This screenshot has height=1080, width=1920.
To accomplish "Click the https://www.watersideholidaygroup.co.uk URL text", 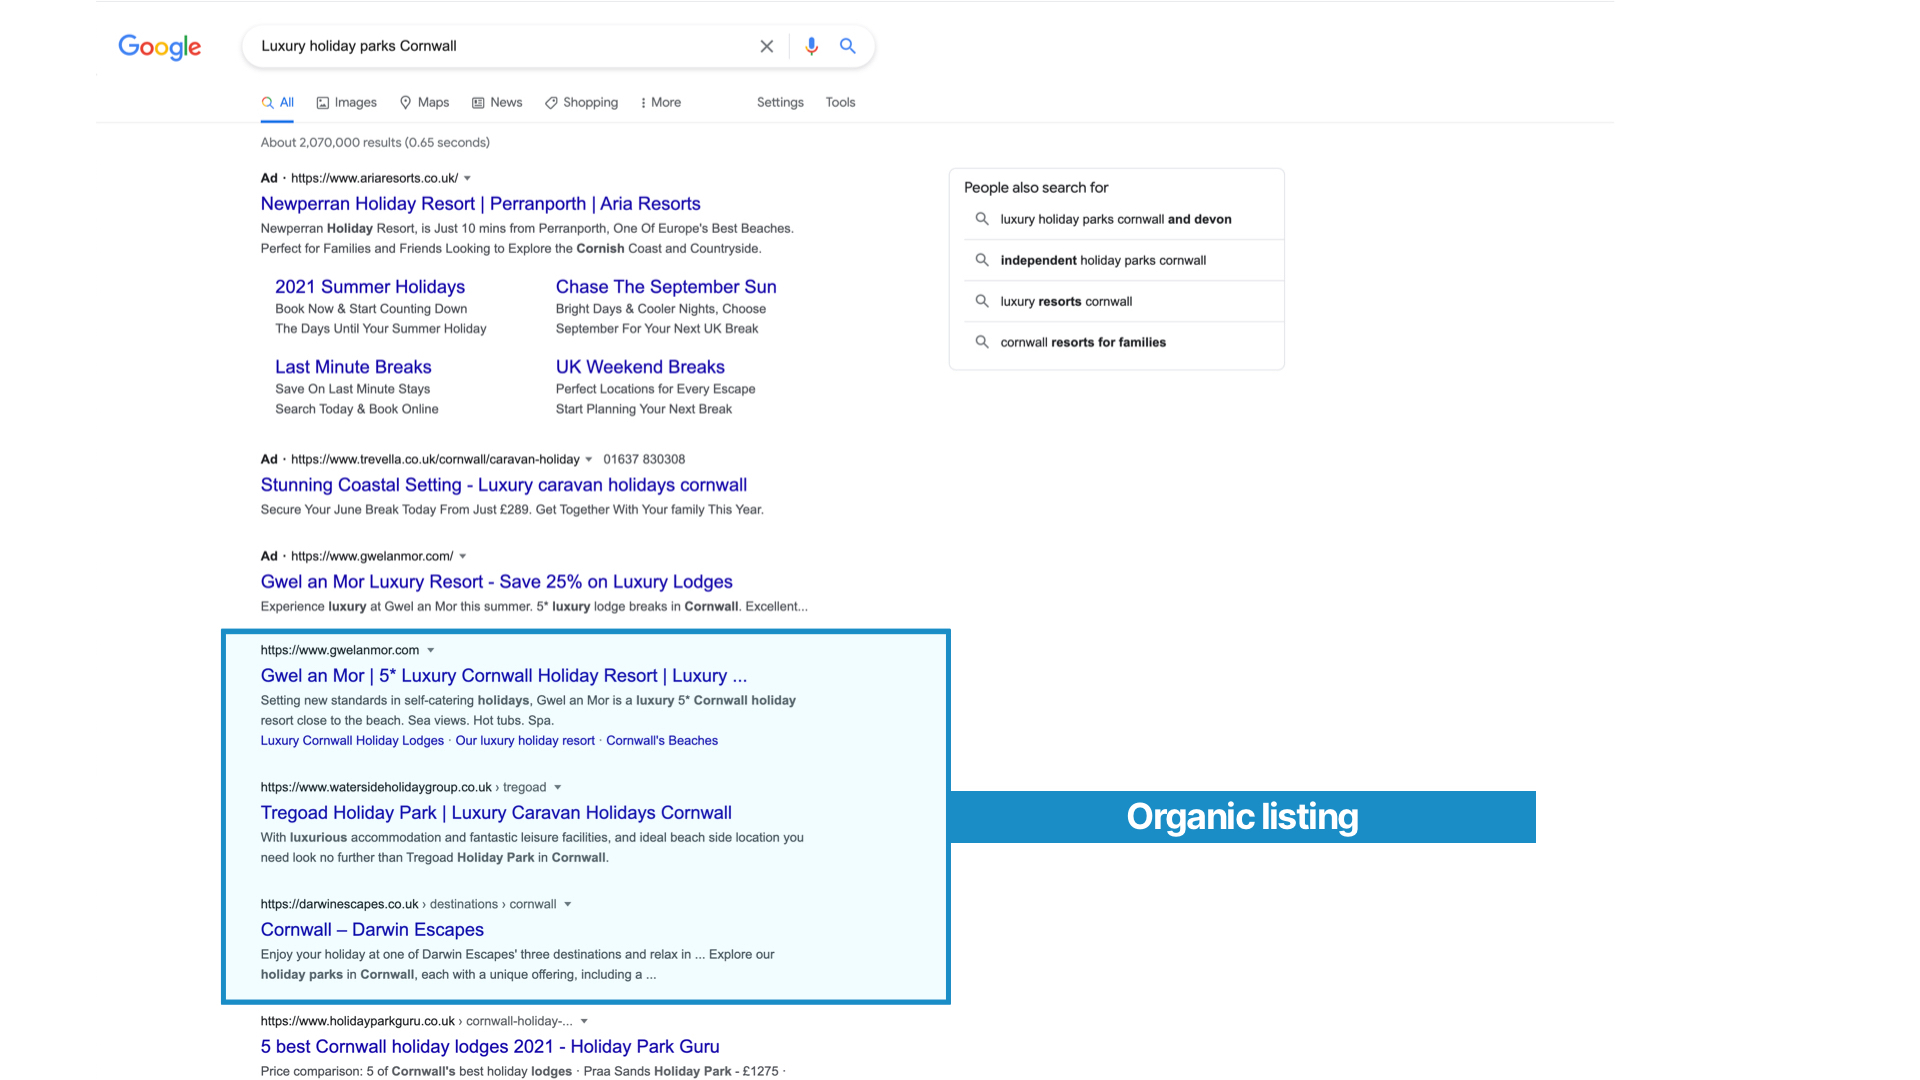I will point(376,787).
